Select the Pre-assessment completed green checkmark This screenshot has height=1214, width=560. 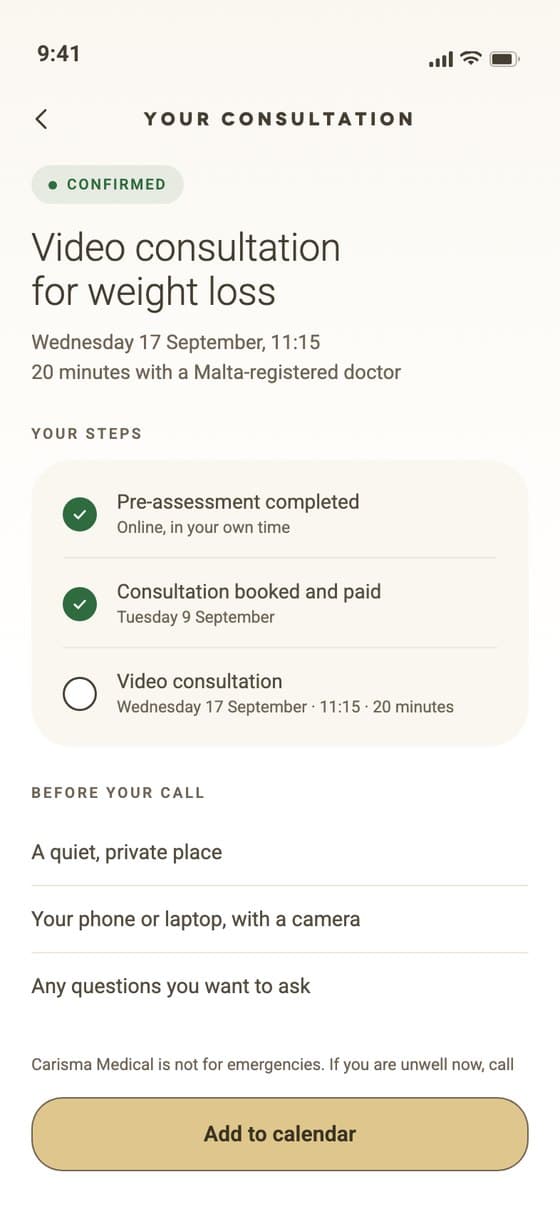point(80,514)
